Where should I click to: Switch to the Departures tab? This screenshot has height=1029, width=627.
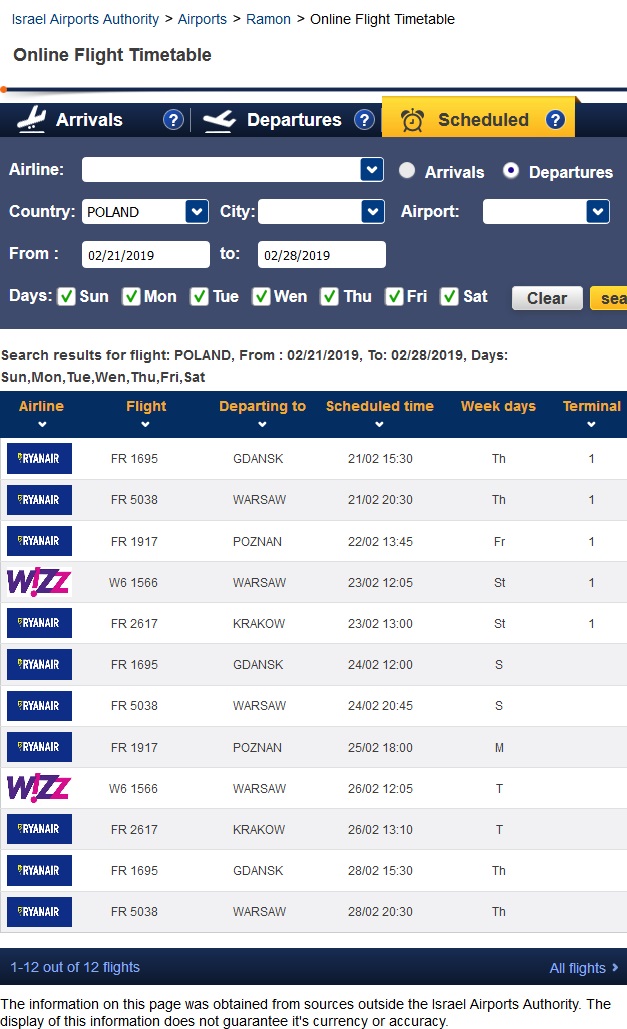[x=294, y=120]
